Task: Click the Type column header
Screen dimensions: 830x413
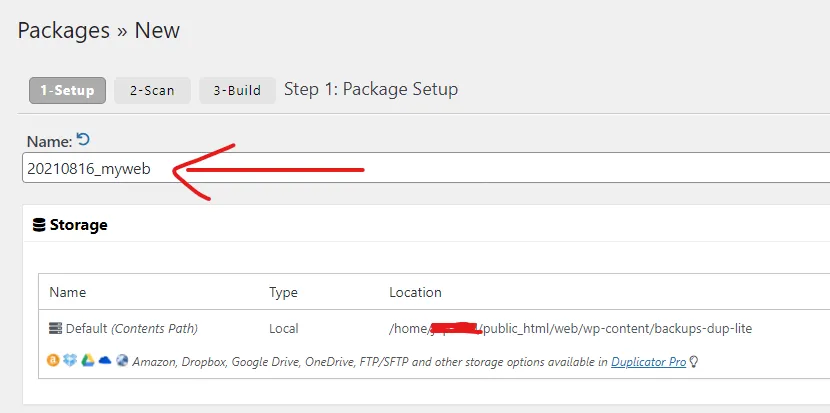Action: pyautogui.click(x=283, y=292)
